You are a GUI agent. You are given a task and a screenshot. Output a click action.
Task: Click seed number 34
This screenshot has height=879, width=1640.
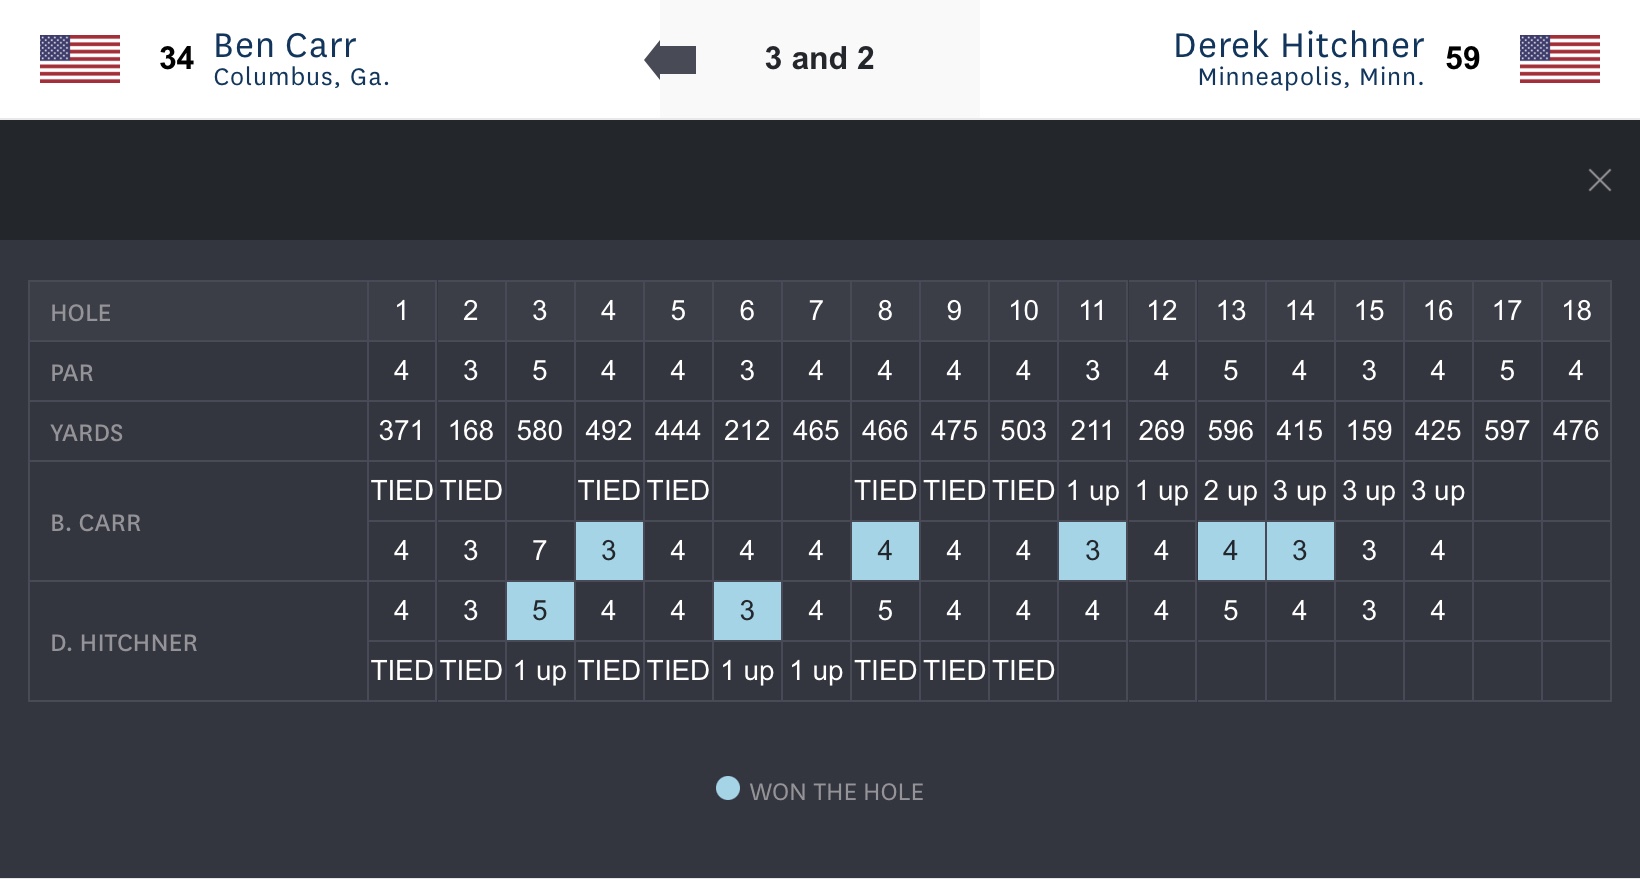click(176, 59)
